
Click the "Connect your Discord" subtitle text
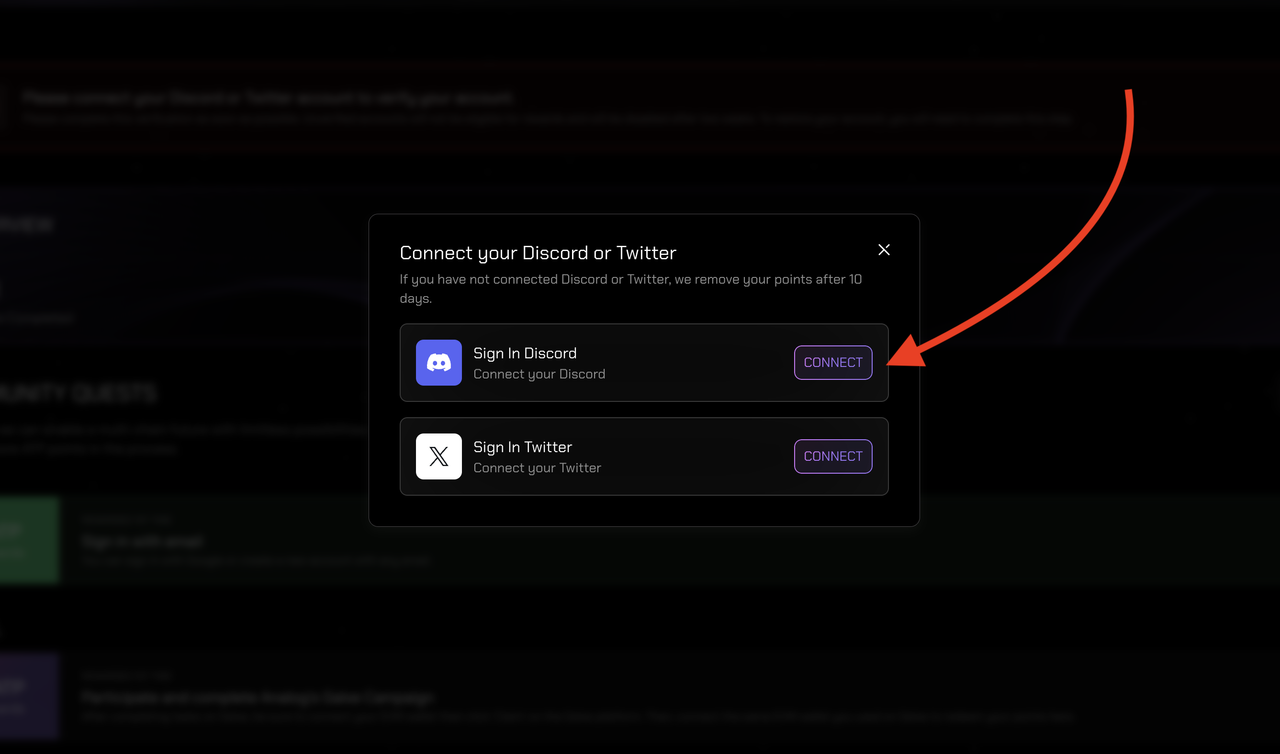539,374
